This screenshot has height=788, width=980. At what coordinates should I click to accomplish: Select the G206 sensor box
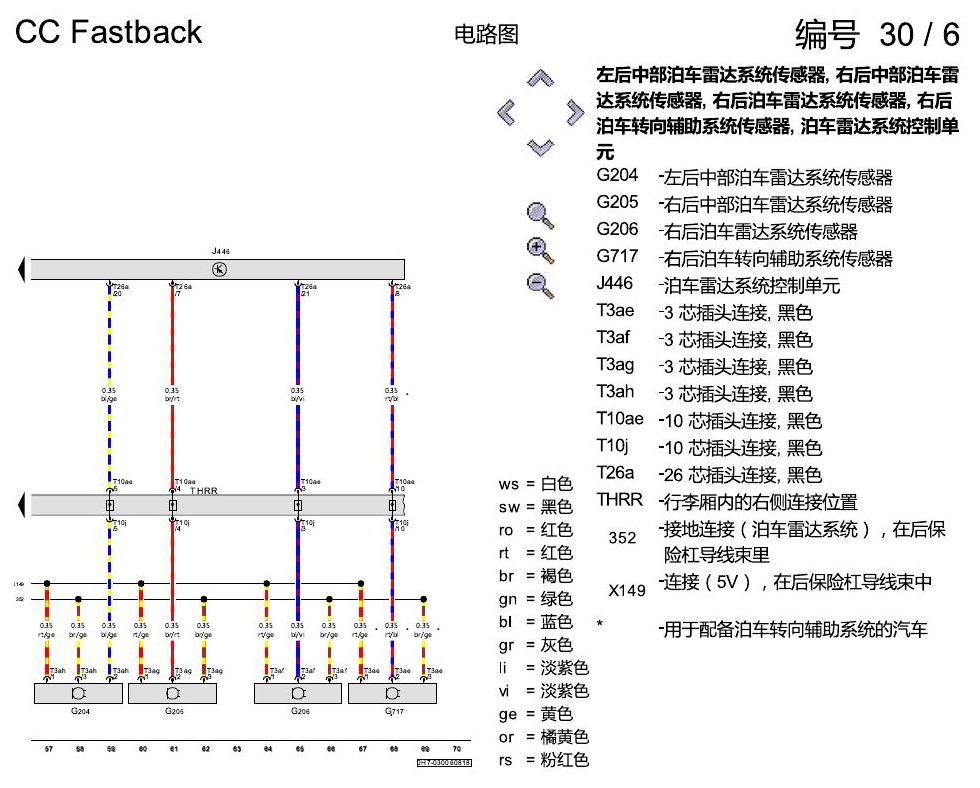(x=298, y=693)
